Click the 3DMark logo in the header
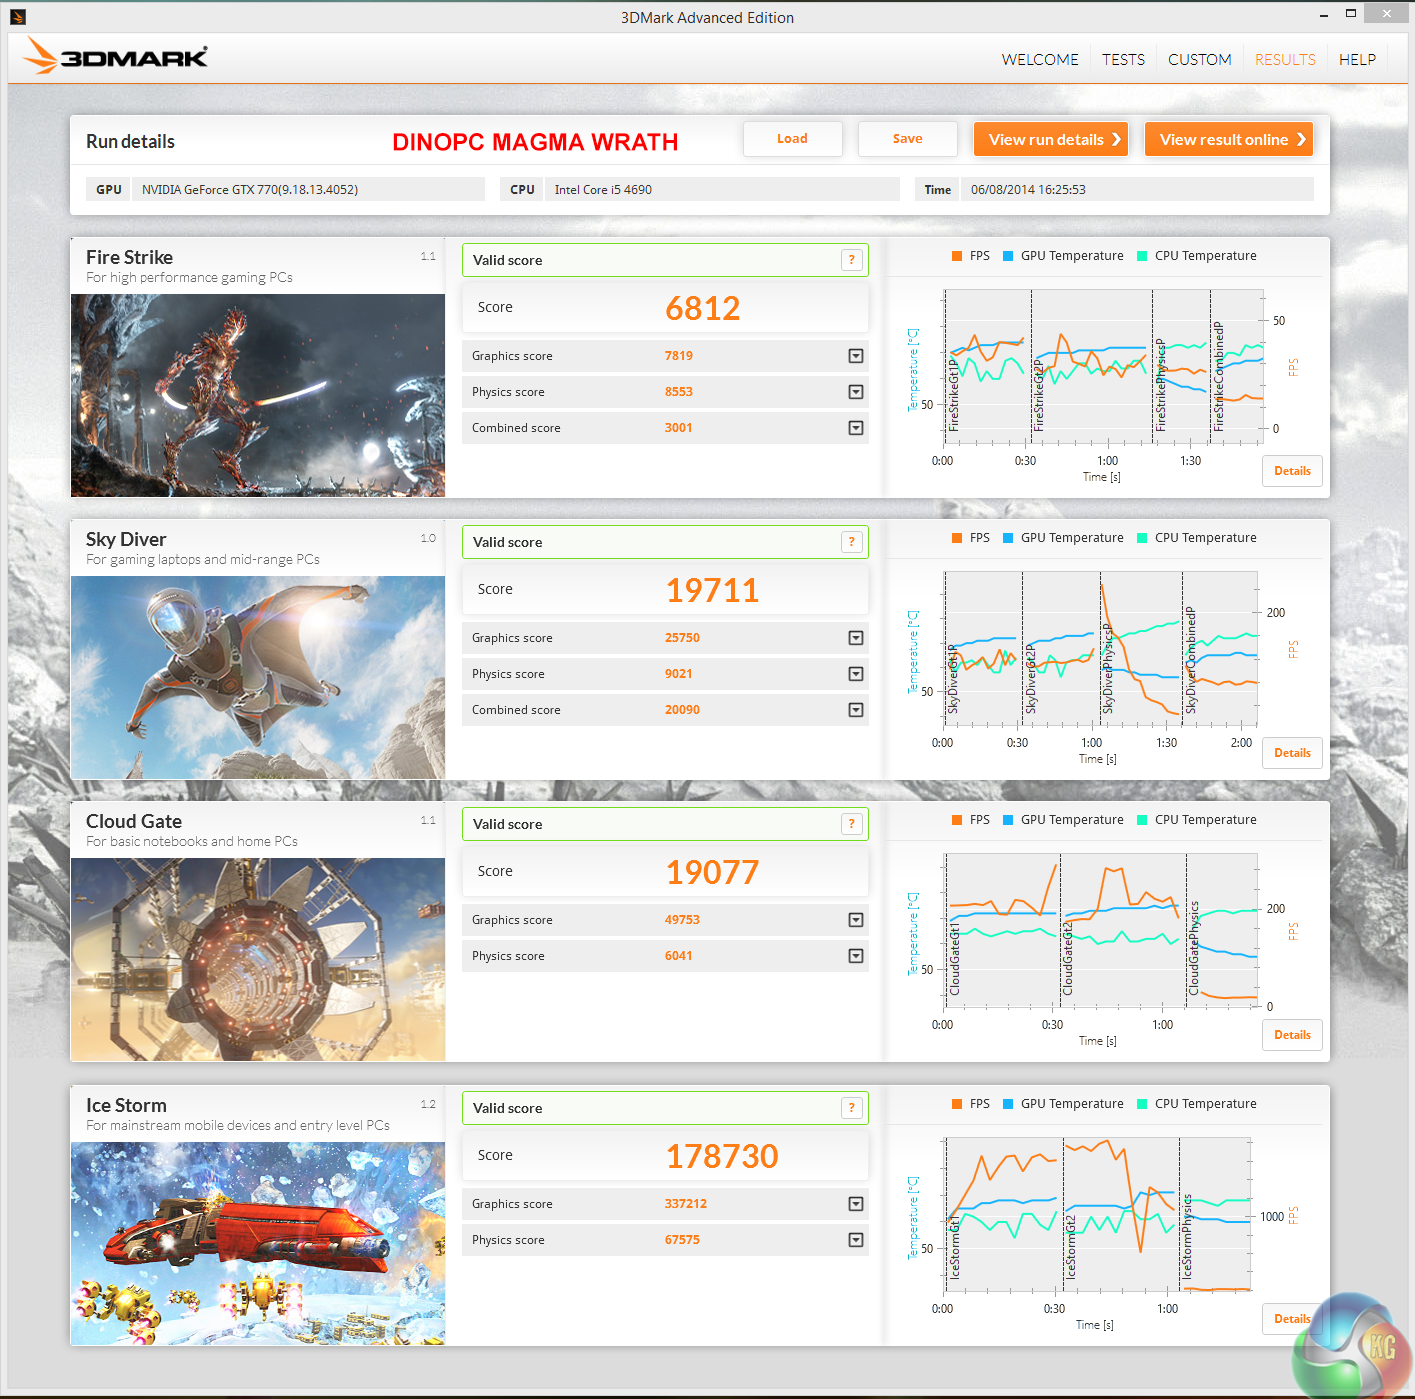This screenshot has height=1399, width=1415. point(116,56)
